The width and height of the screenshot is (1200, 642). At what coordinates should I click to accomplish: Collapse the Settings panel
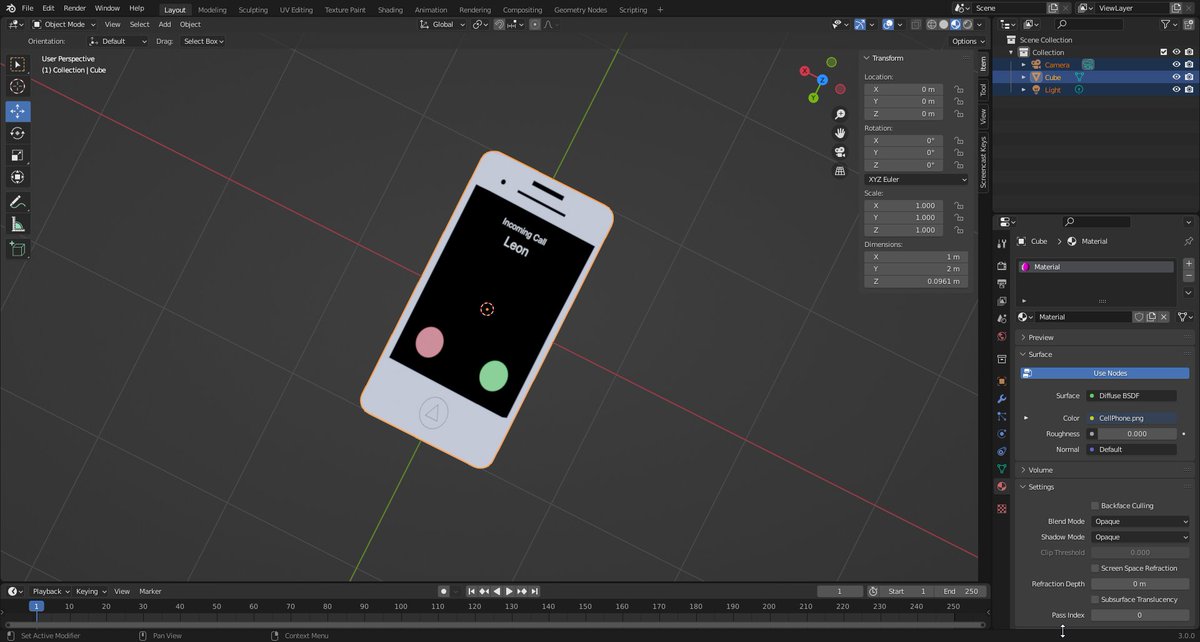1040,487
